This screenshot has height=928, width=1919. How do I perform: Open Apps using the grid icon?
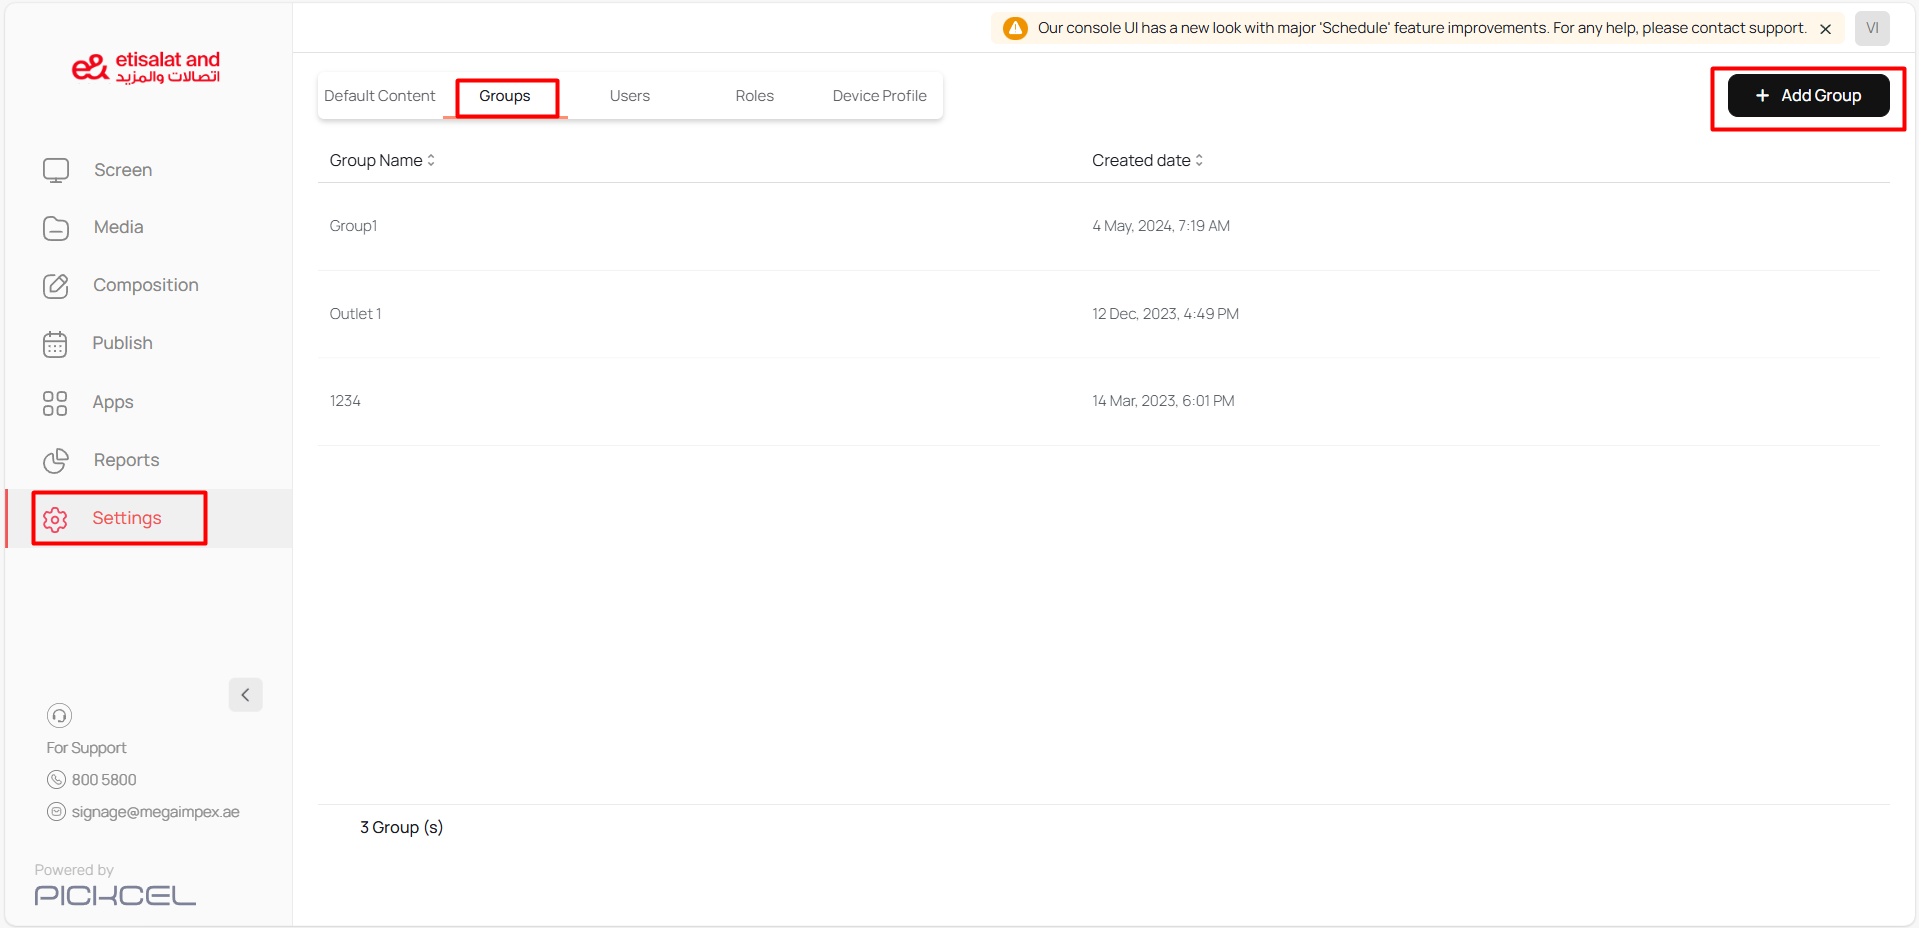[x=55, y=403]
